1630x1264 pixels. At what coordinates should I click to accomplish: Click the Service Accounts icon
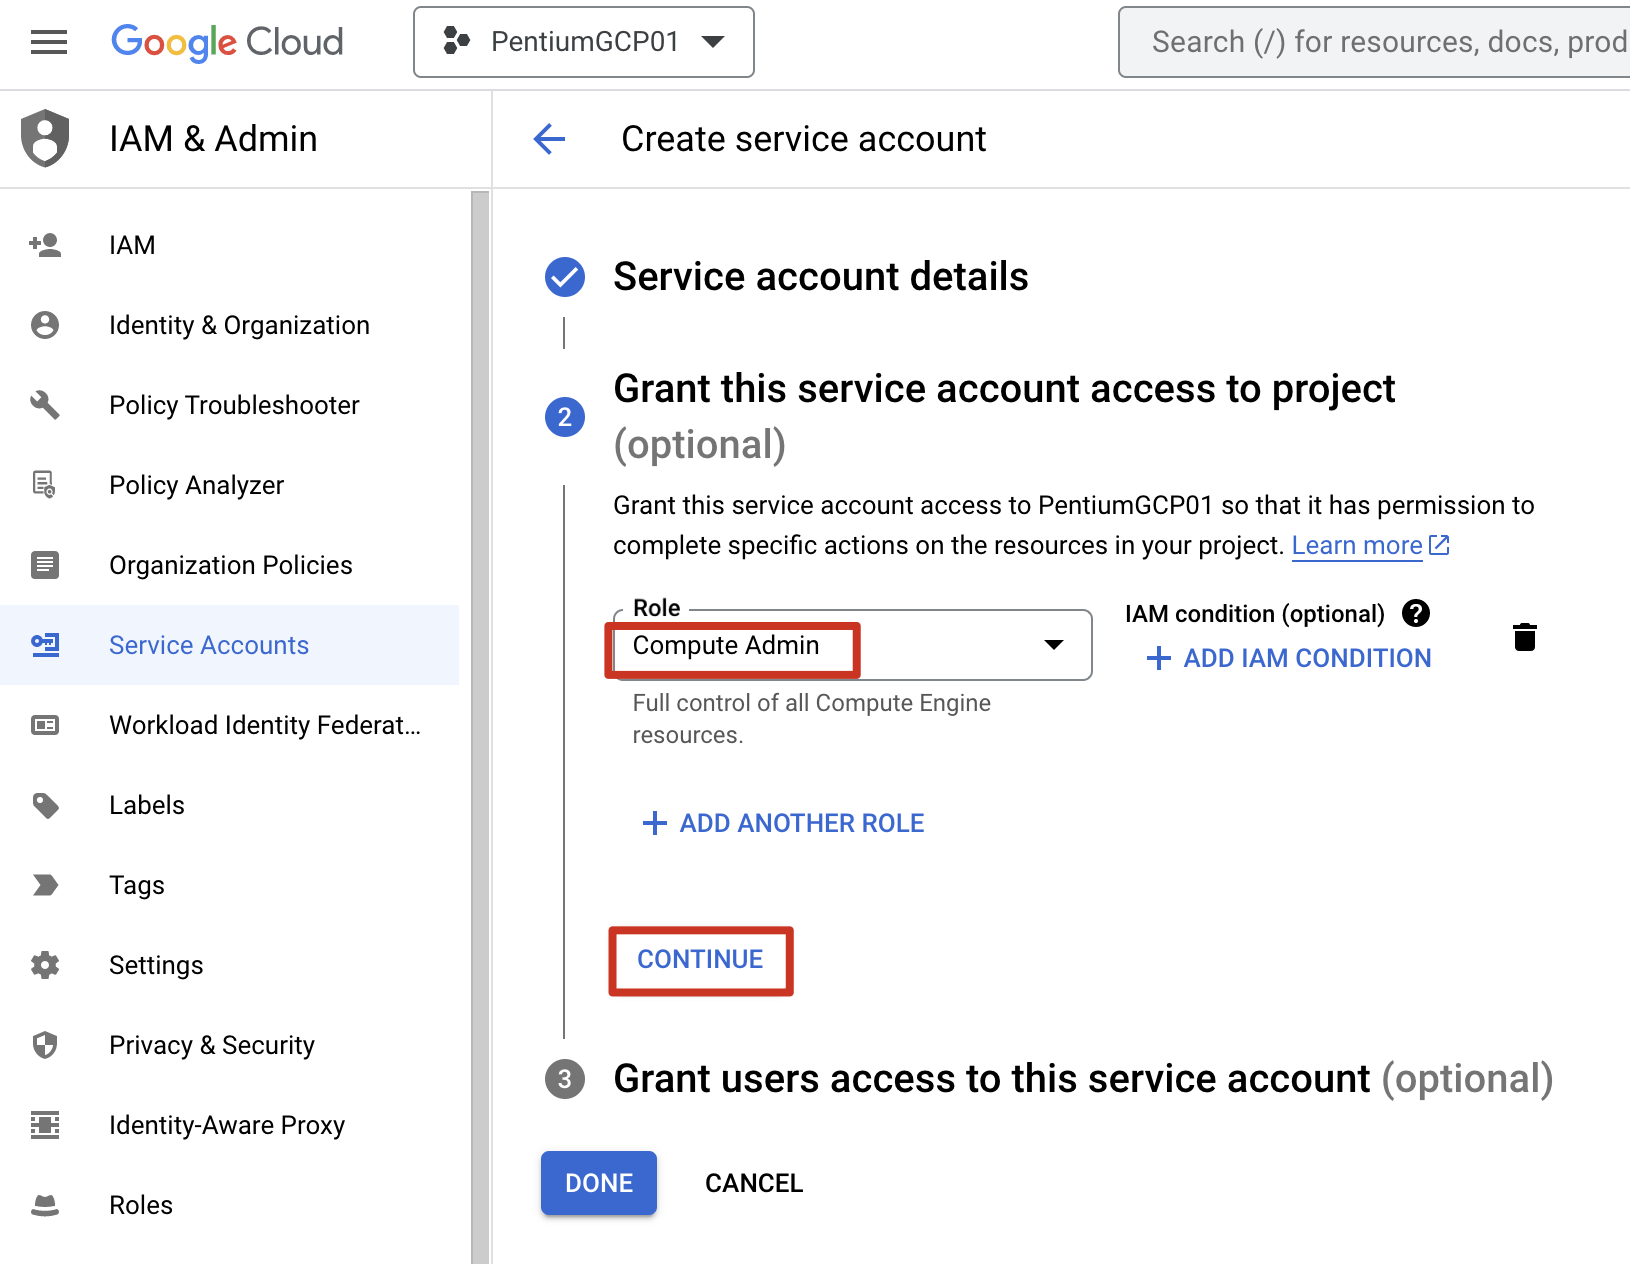(x=45, y=645)
